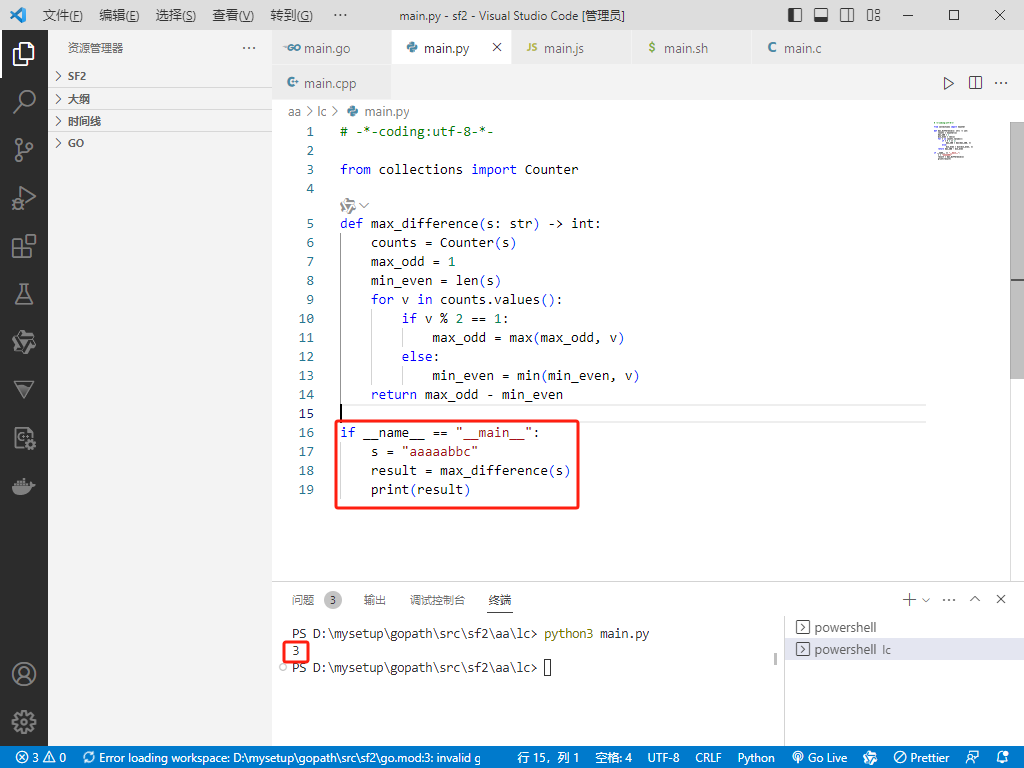Click the terminal input prompt area
This screenshot has width=1024, height=768.
click(x=548, y=667)
